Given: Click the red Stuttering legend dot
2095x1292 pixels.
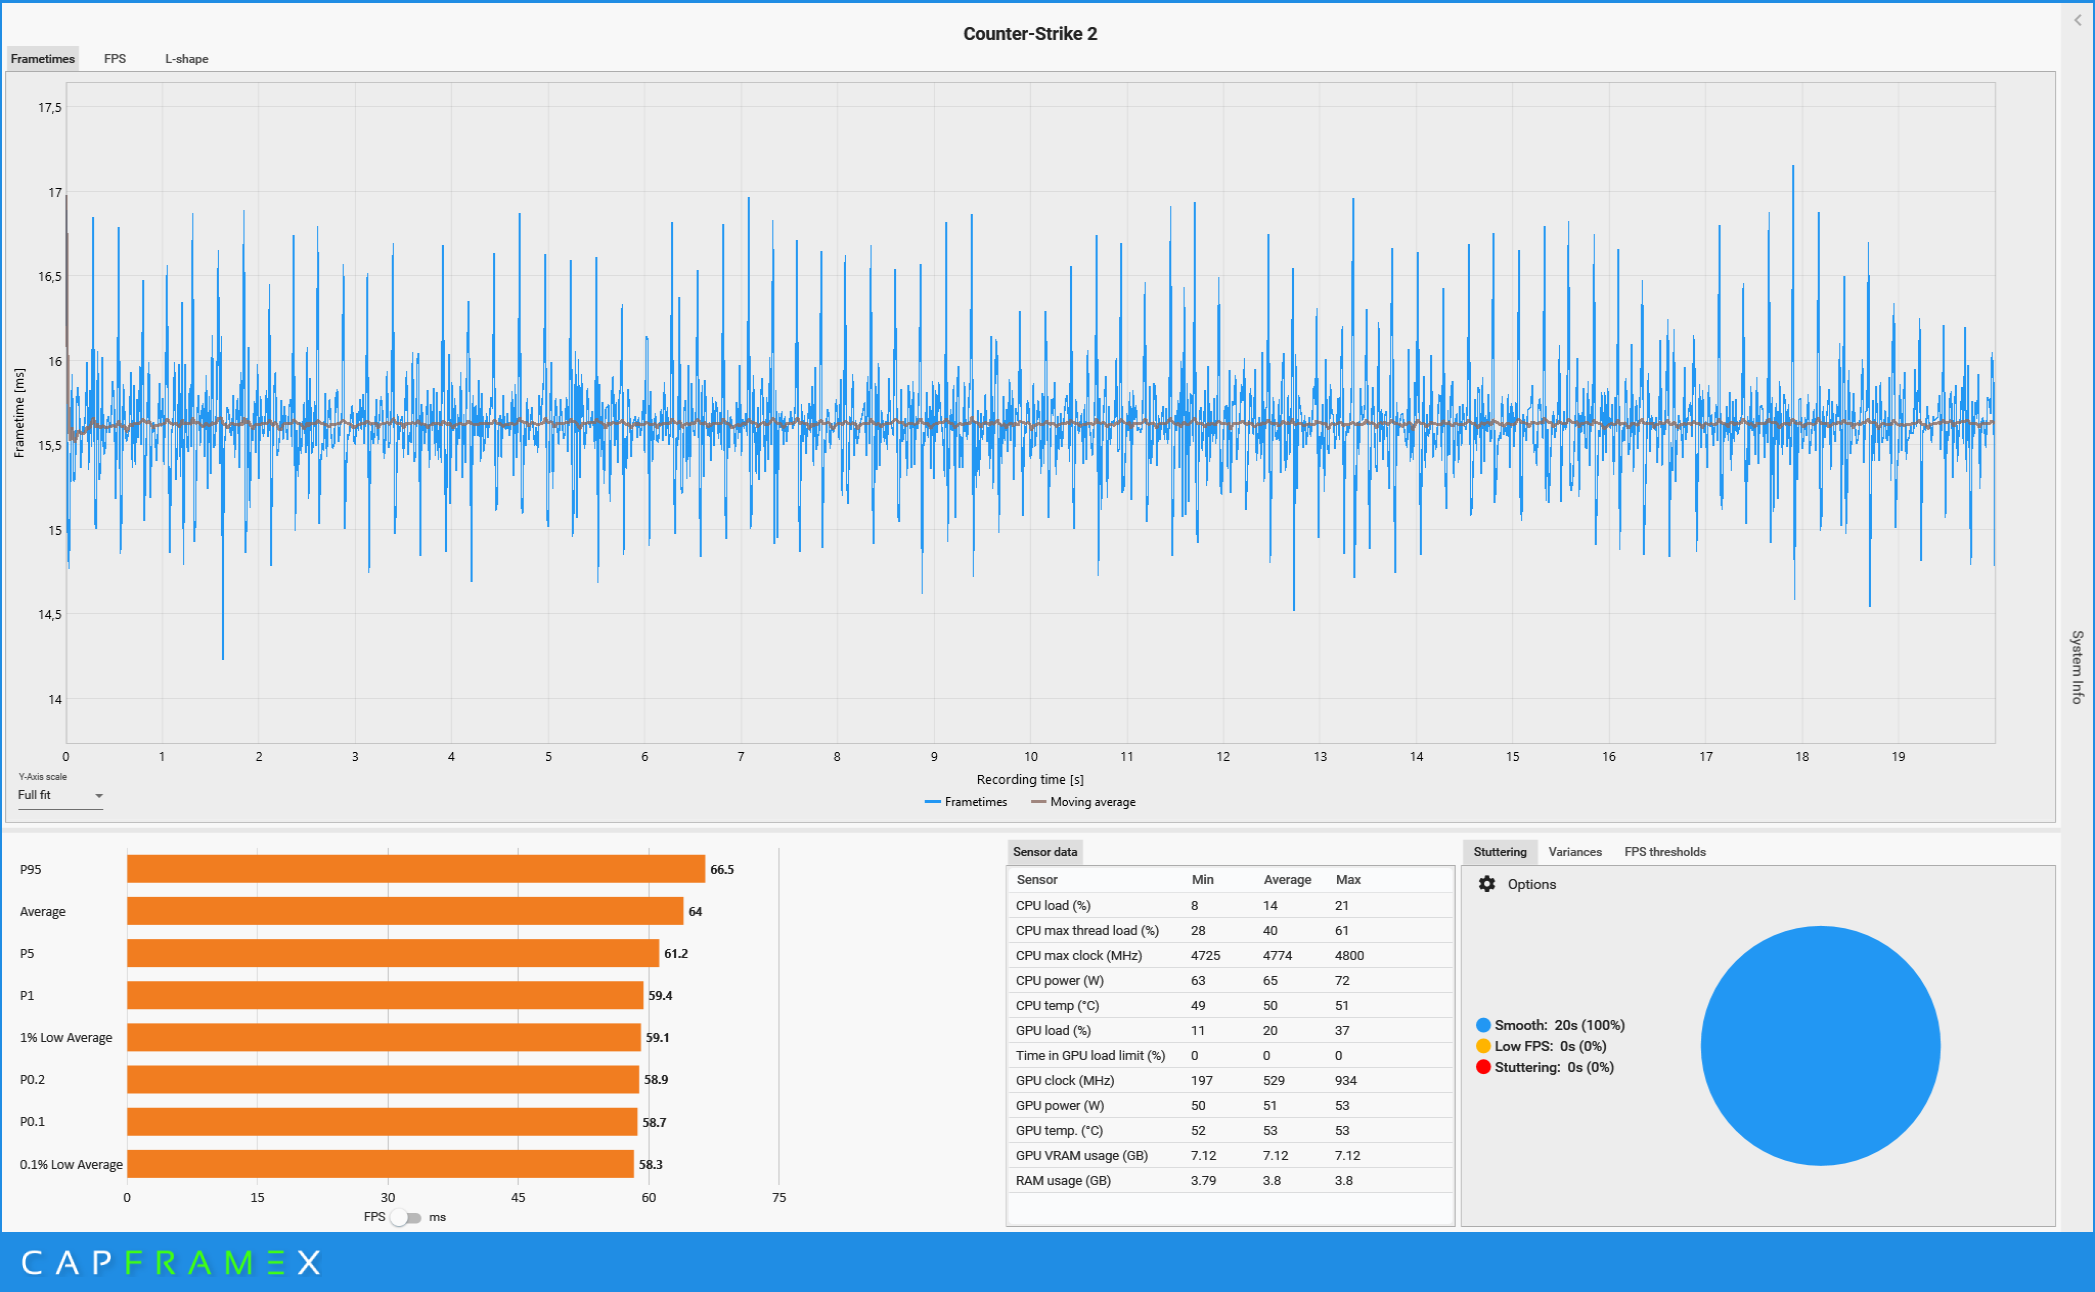Looking at the screenshot, I should [x=1483, y=1067].
